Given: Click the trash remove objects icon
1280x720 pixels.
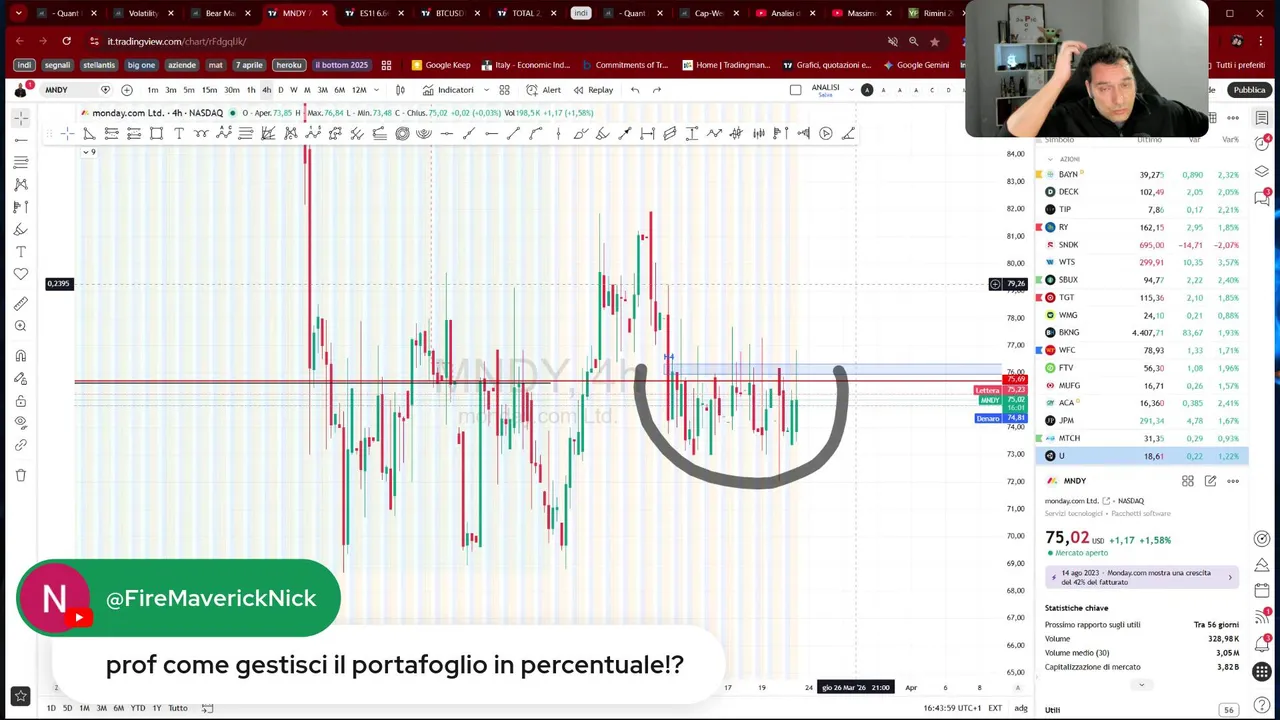Looking at the screenshot, I should [x=21, y=475].
